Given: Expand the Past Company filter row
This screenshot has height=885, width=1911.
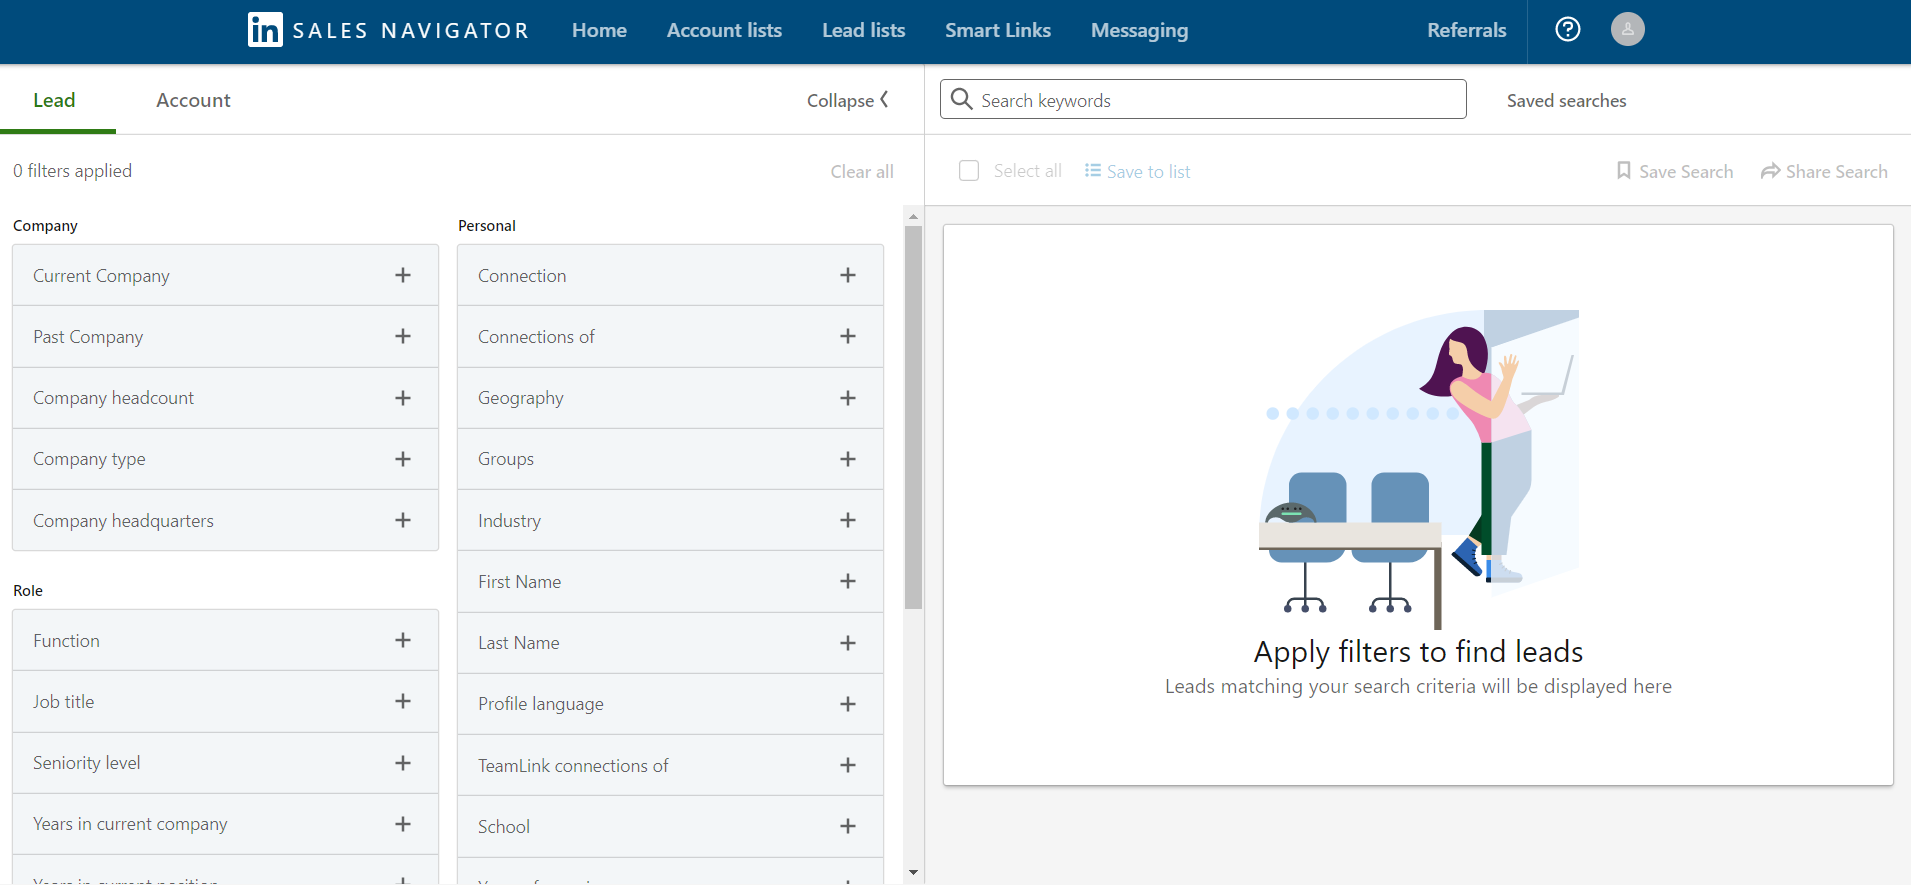Looking at the screenshot, I should pyautogui.click(x=225, y=336).
